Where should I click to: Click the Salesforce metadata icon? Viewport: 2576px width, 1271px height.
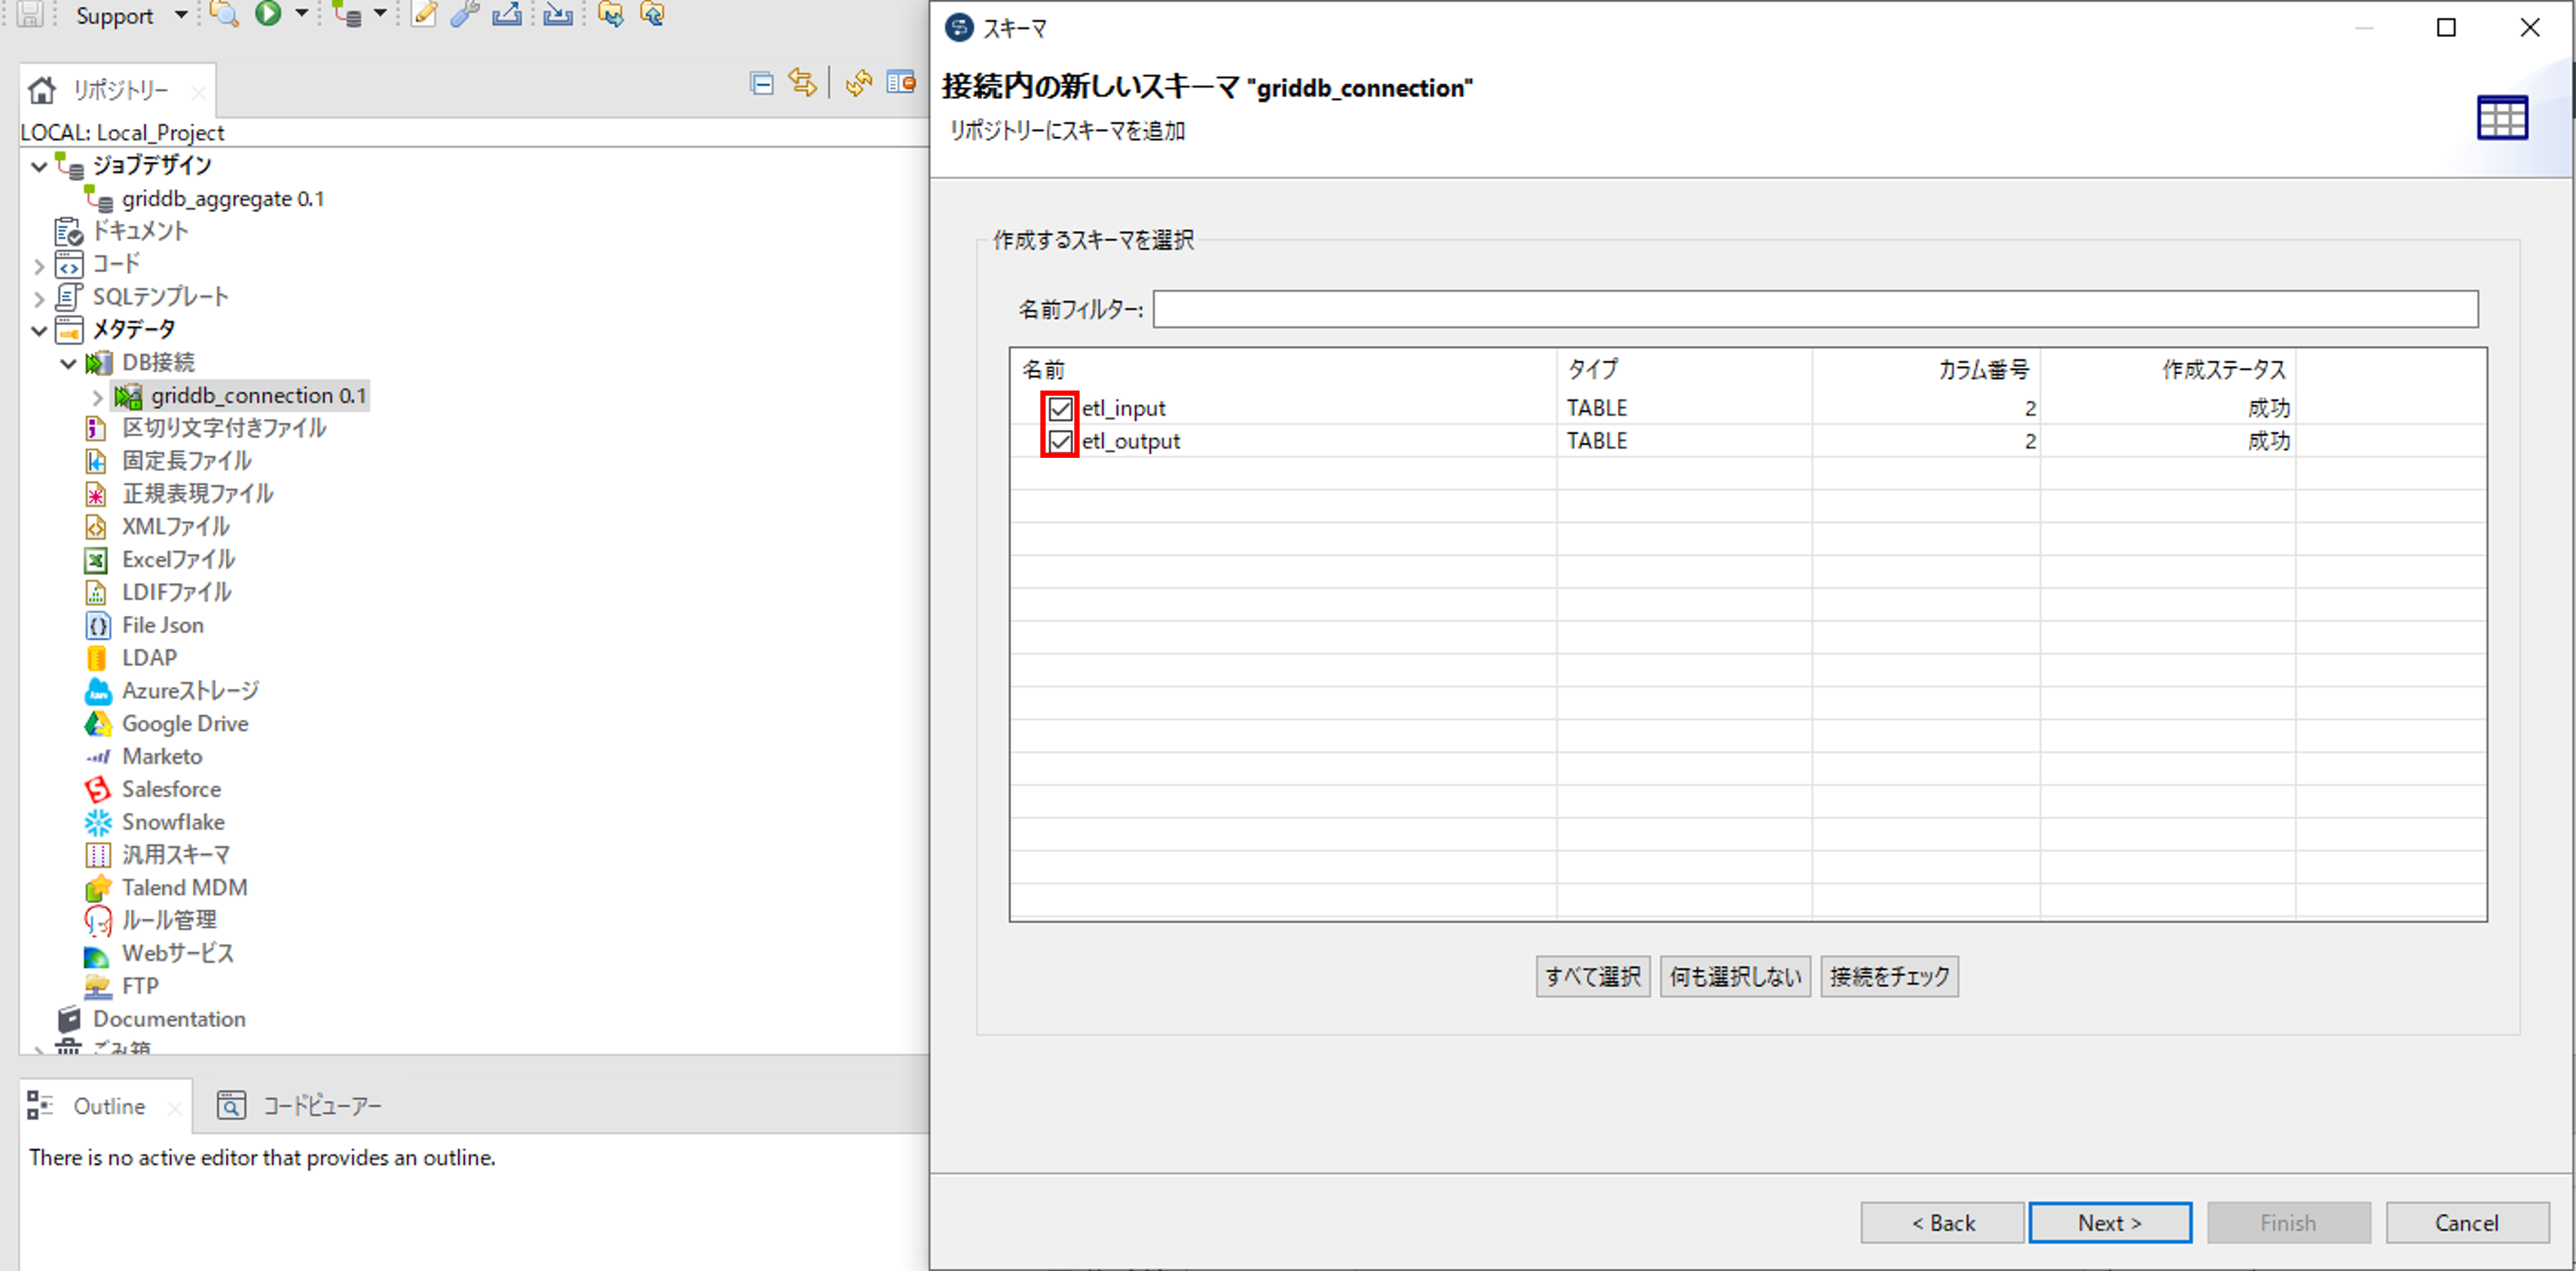click(97, 789)
